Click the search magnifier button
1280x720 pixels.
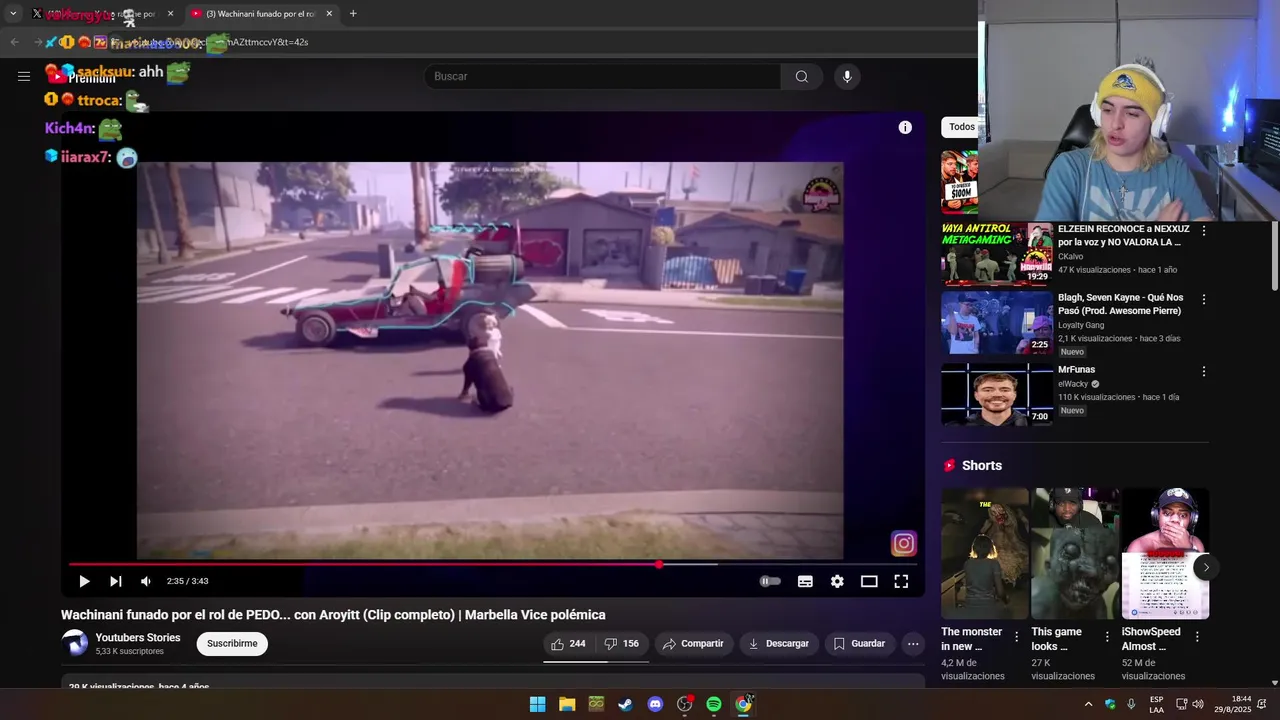[x=802, y=76]
